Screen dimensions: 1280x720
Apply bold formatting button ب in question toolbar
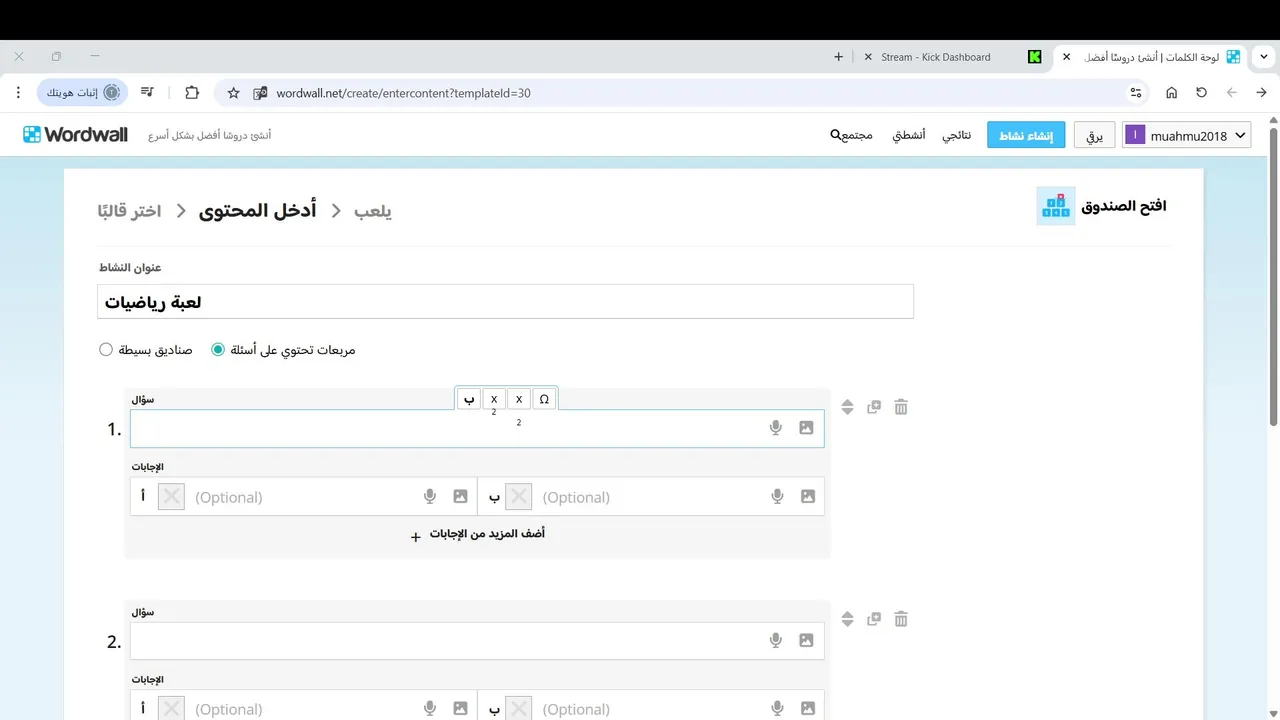point(469,399)
